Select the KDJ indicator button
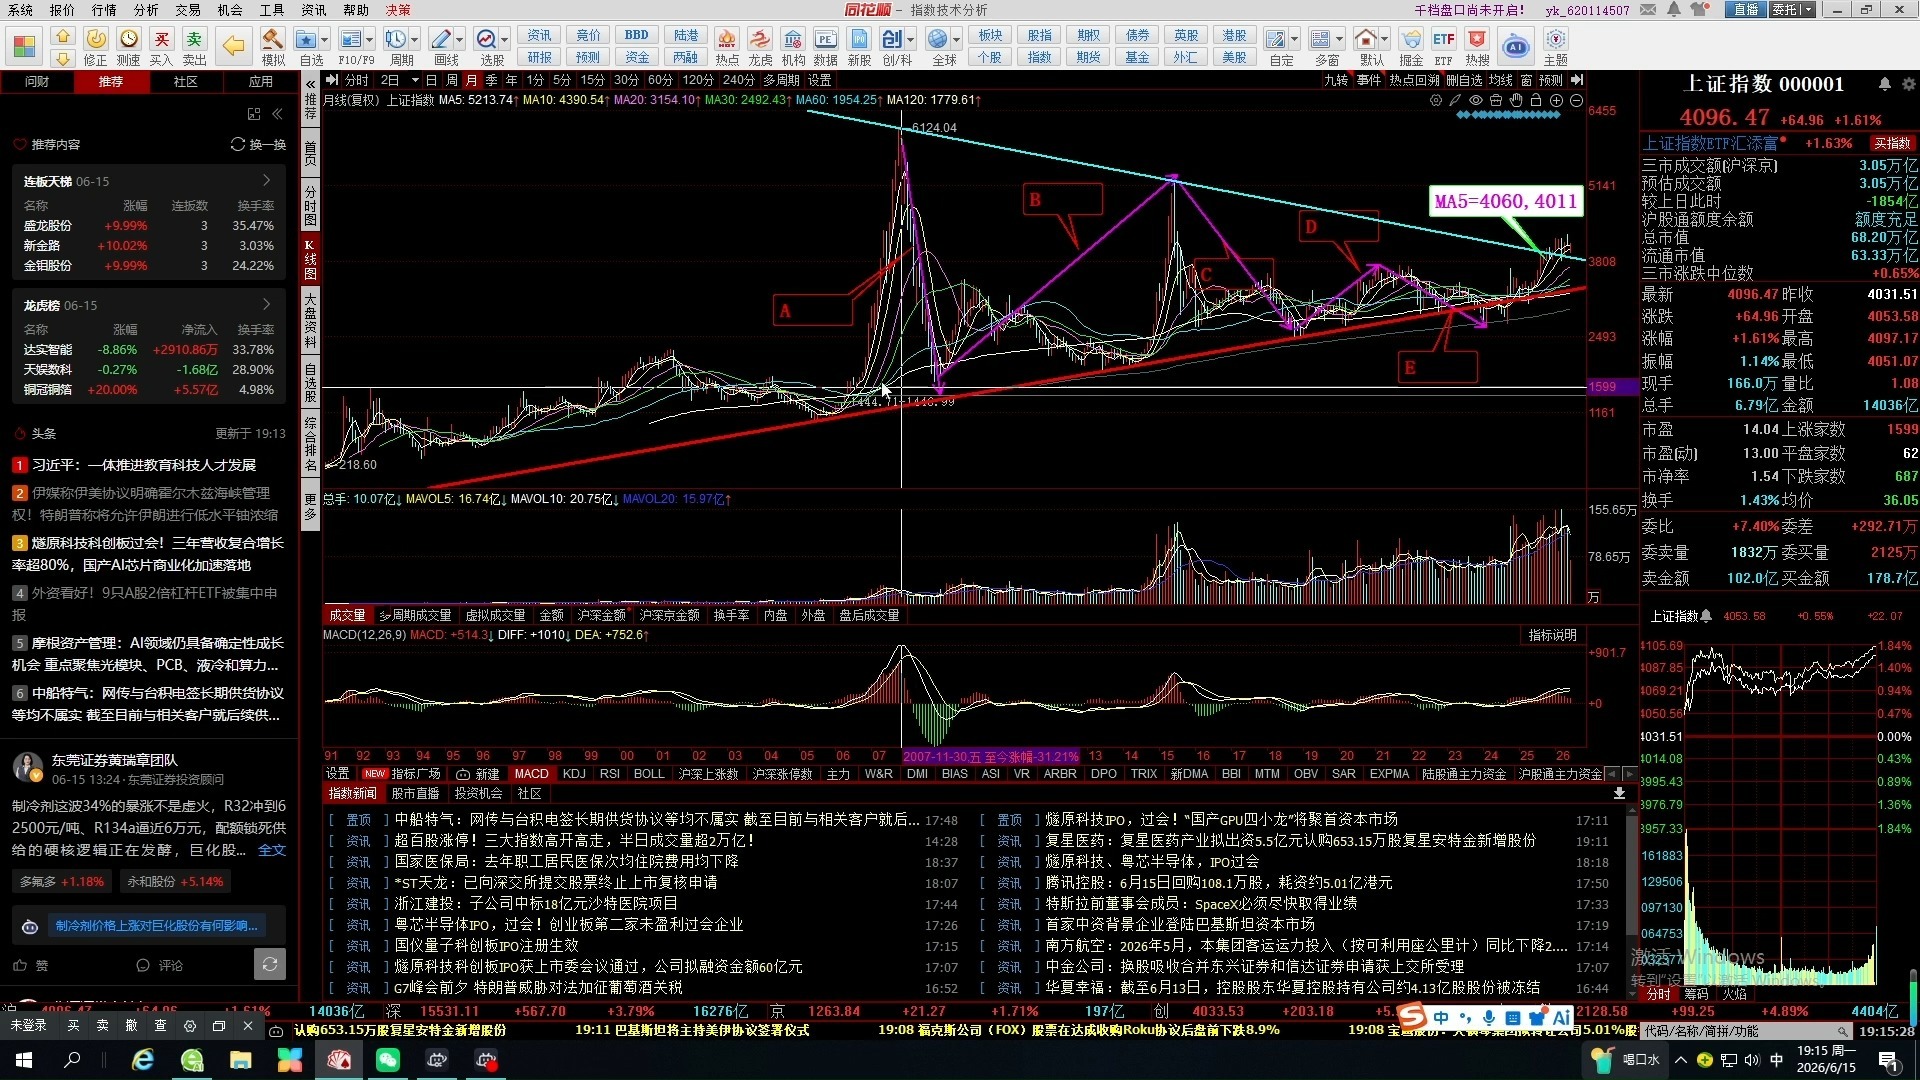 pyautogui.click(x=574, y=774)
